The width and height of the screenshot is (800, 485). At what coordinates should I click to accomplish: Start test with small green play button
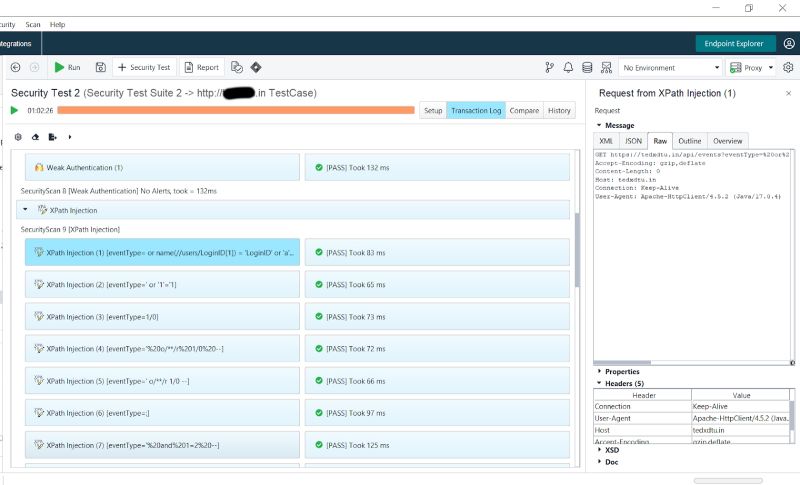pyautogui.click(x=14, y=110)
